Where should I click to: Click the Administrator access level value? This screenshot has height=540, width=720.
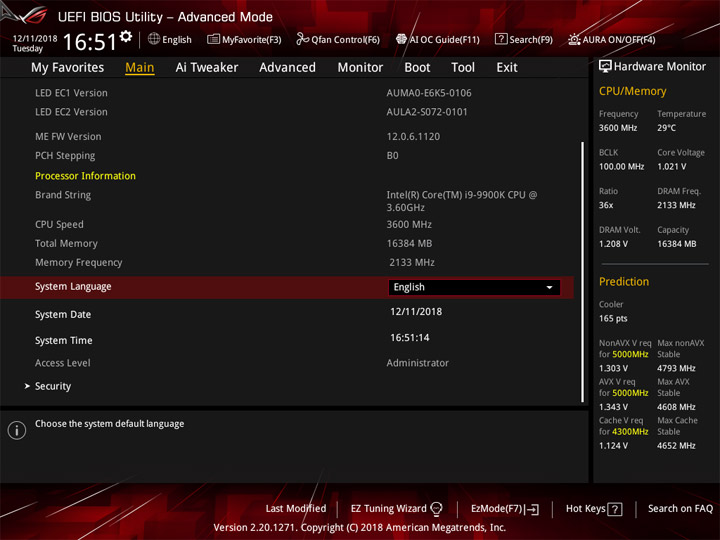(417, 363)
